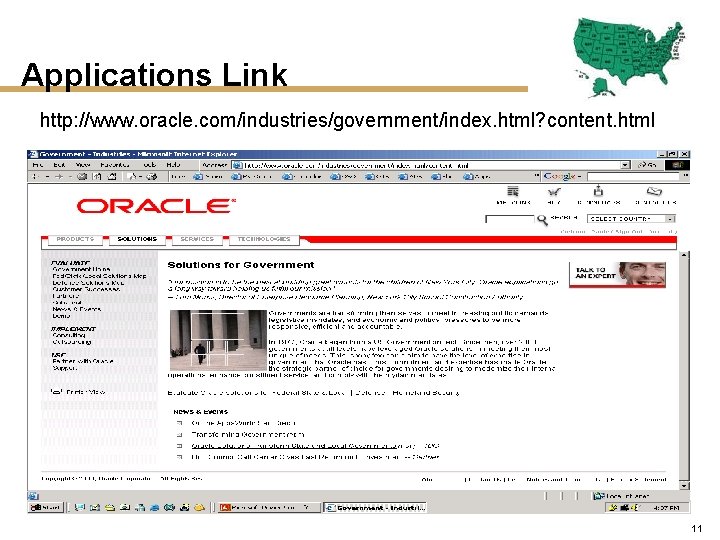Click the leftmost page header list icon

click(x=513, y=191)
